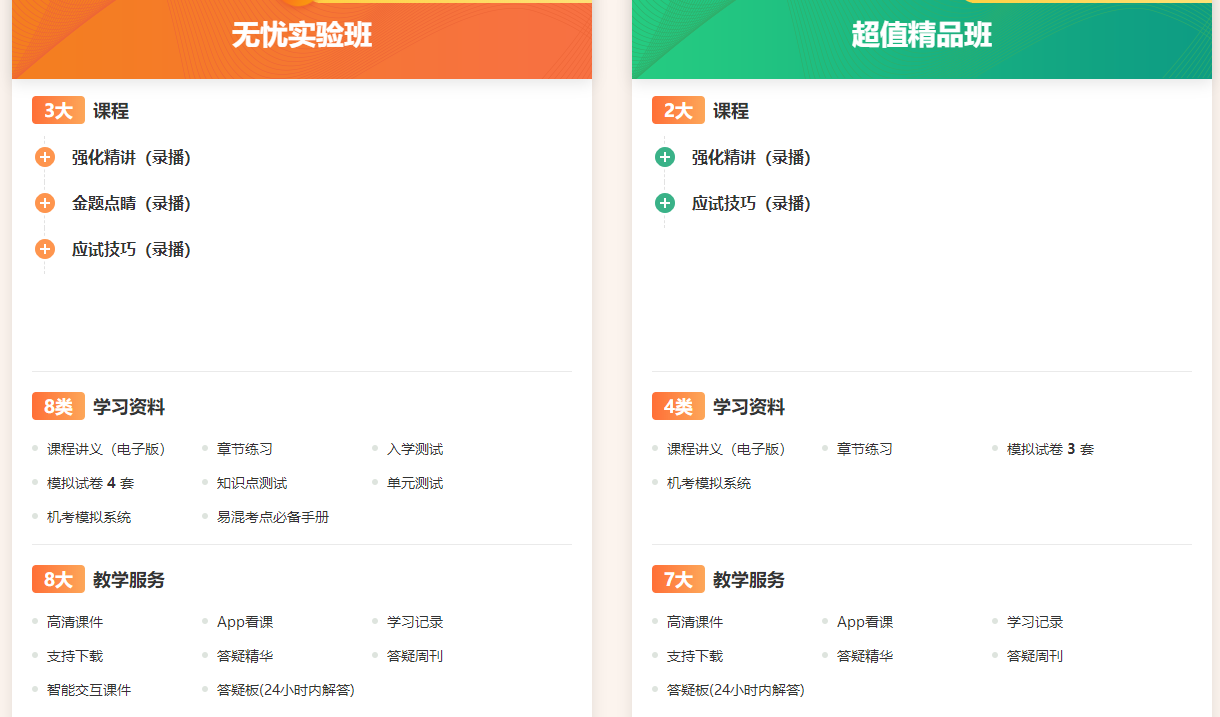Click the 7大 教学服务 badge
Image resolution: width=1220 pixels, height=717 pixels.
[x=678, y=580]
